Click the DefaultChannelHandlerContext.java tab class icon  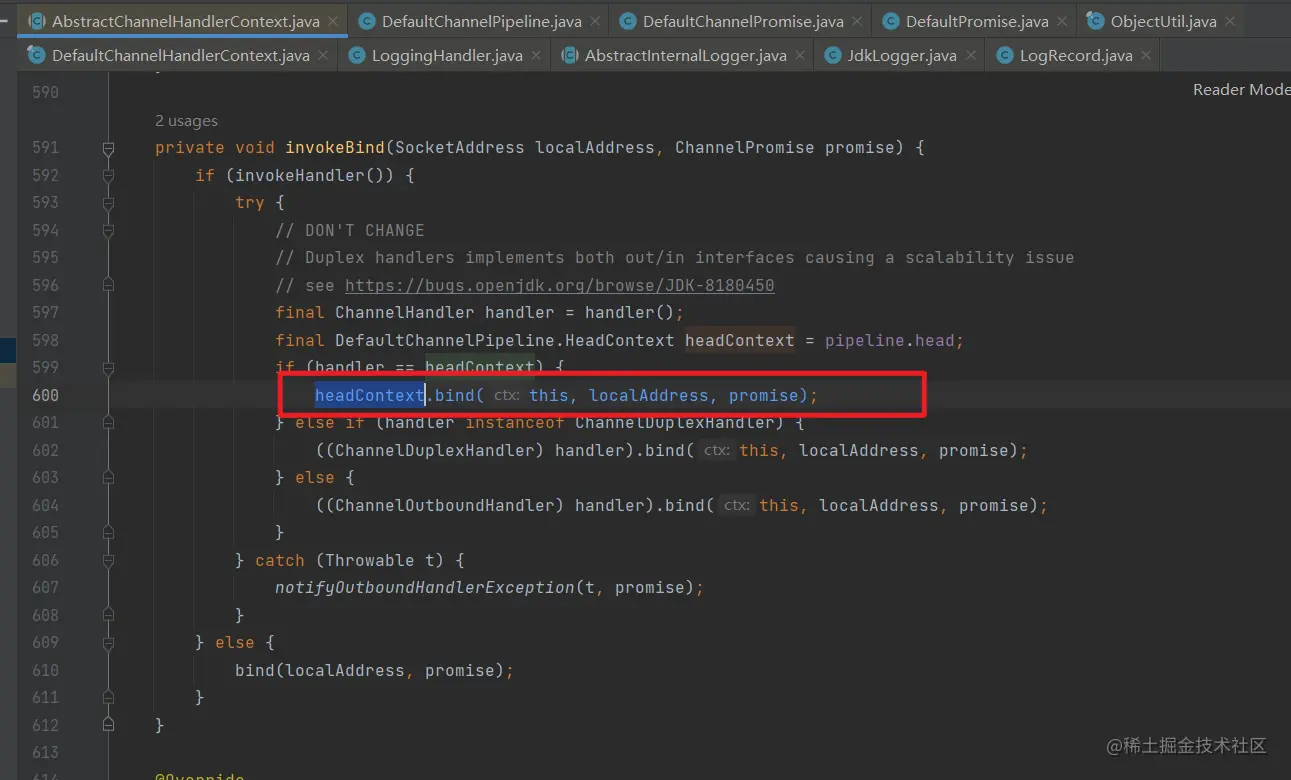(x=37, y=55)
